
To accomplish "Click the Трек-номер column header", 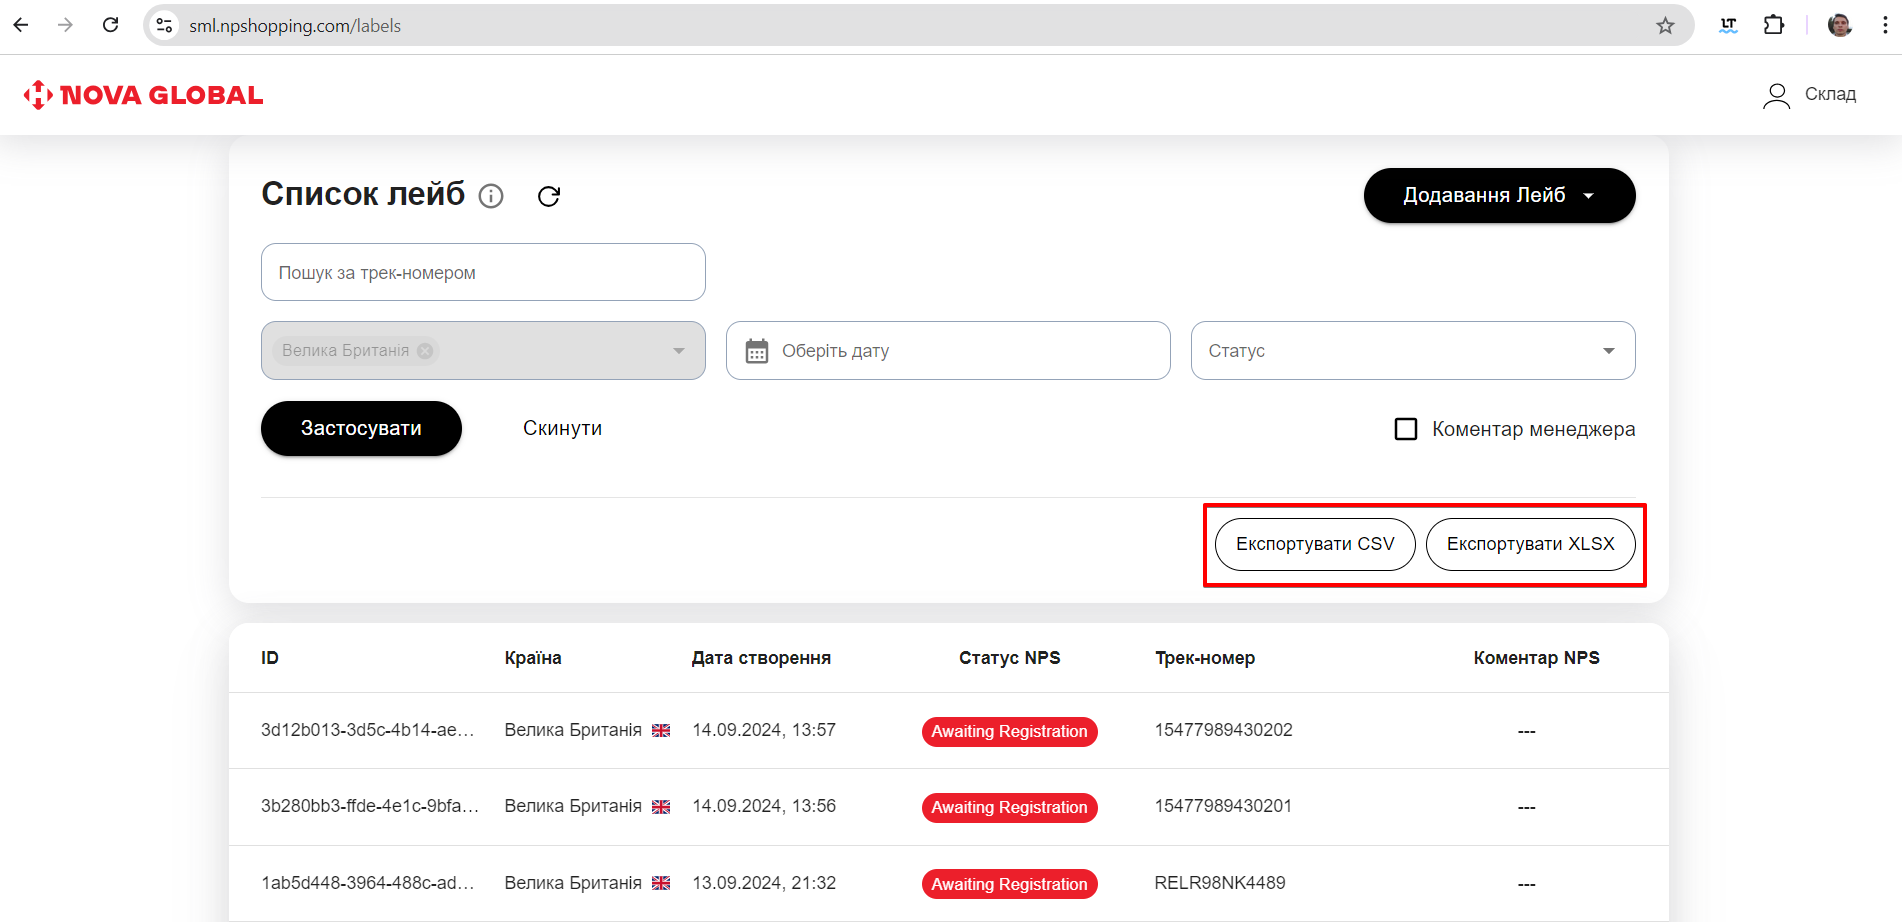I will tap(1205, 658).
